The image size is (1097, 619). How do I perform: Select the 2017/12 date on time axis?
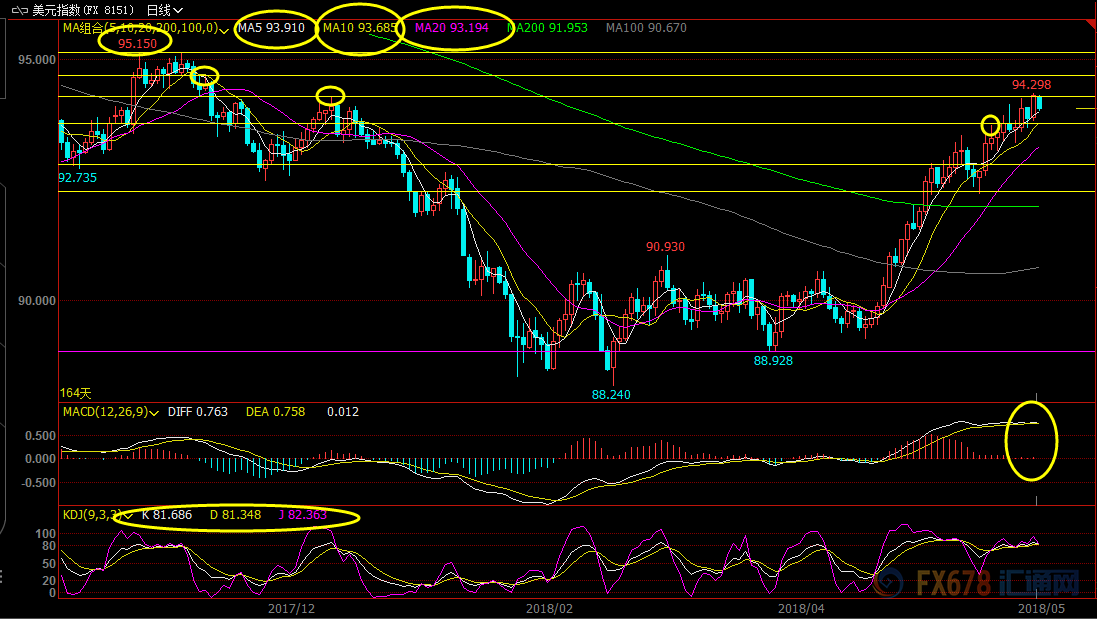pyautogui.click(x=291, y=607)
